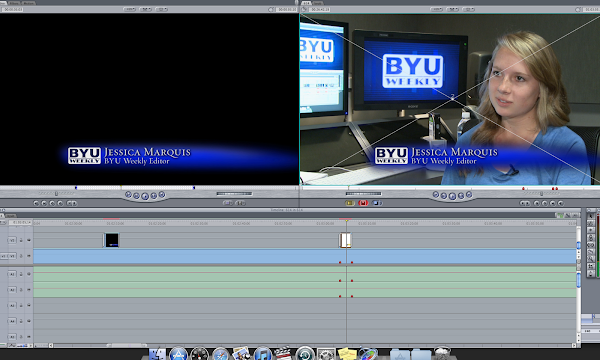Click Timeline current timecode field
600x360 pixels.
20,222
